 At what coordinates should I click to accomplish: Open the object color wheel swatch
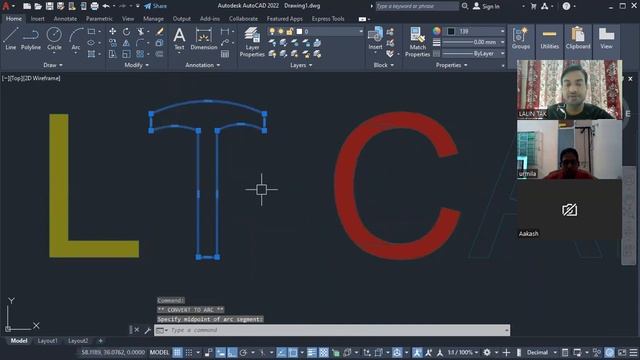[x=437, y=31]
